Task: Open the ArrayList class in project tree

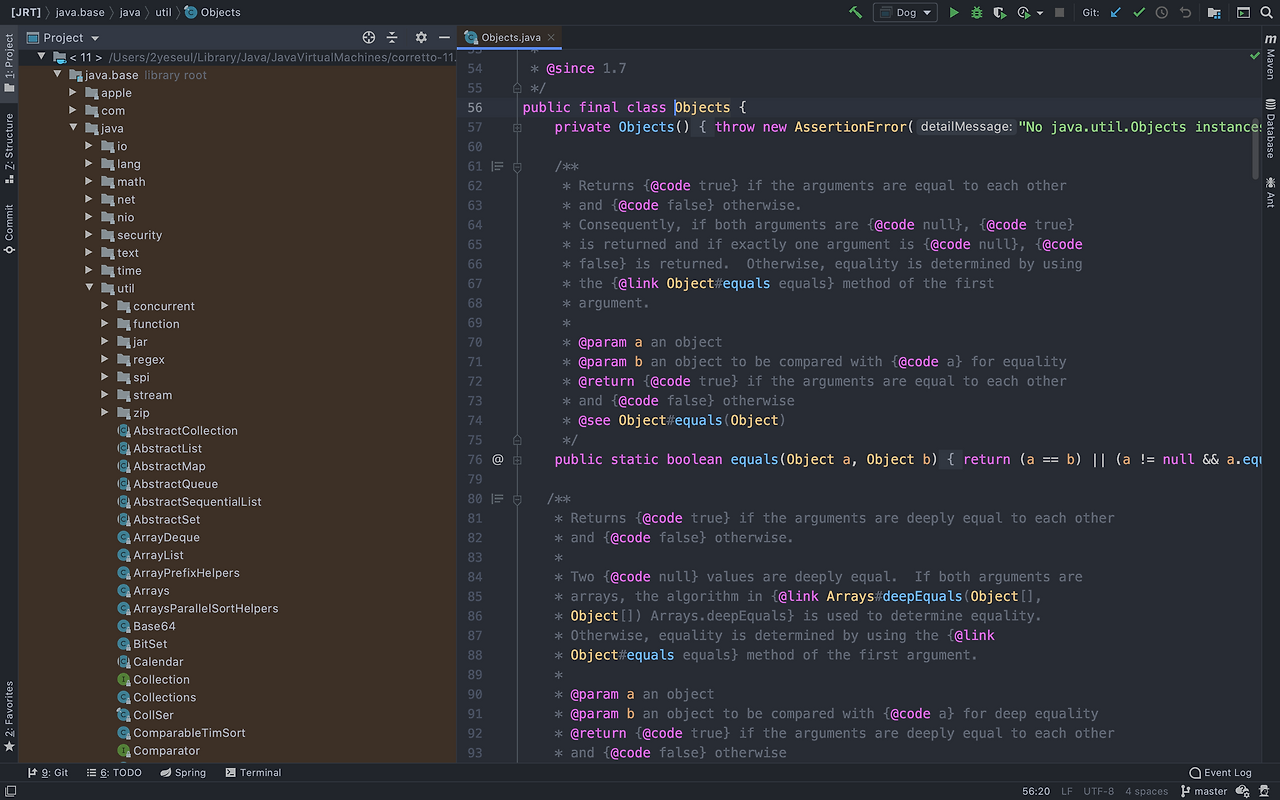Action: click(x=158, y=555)
